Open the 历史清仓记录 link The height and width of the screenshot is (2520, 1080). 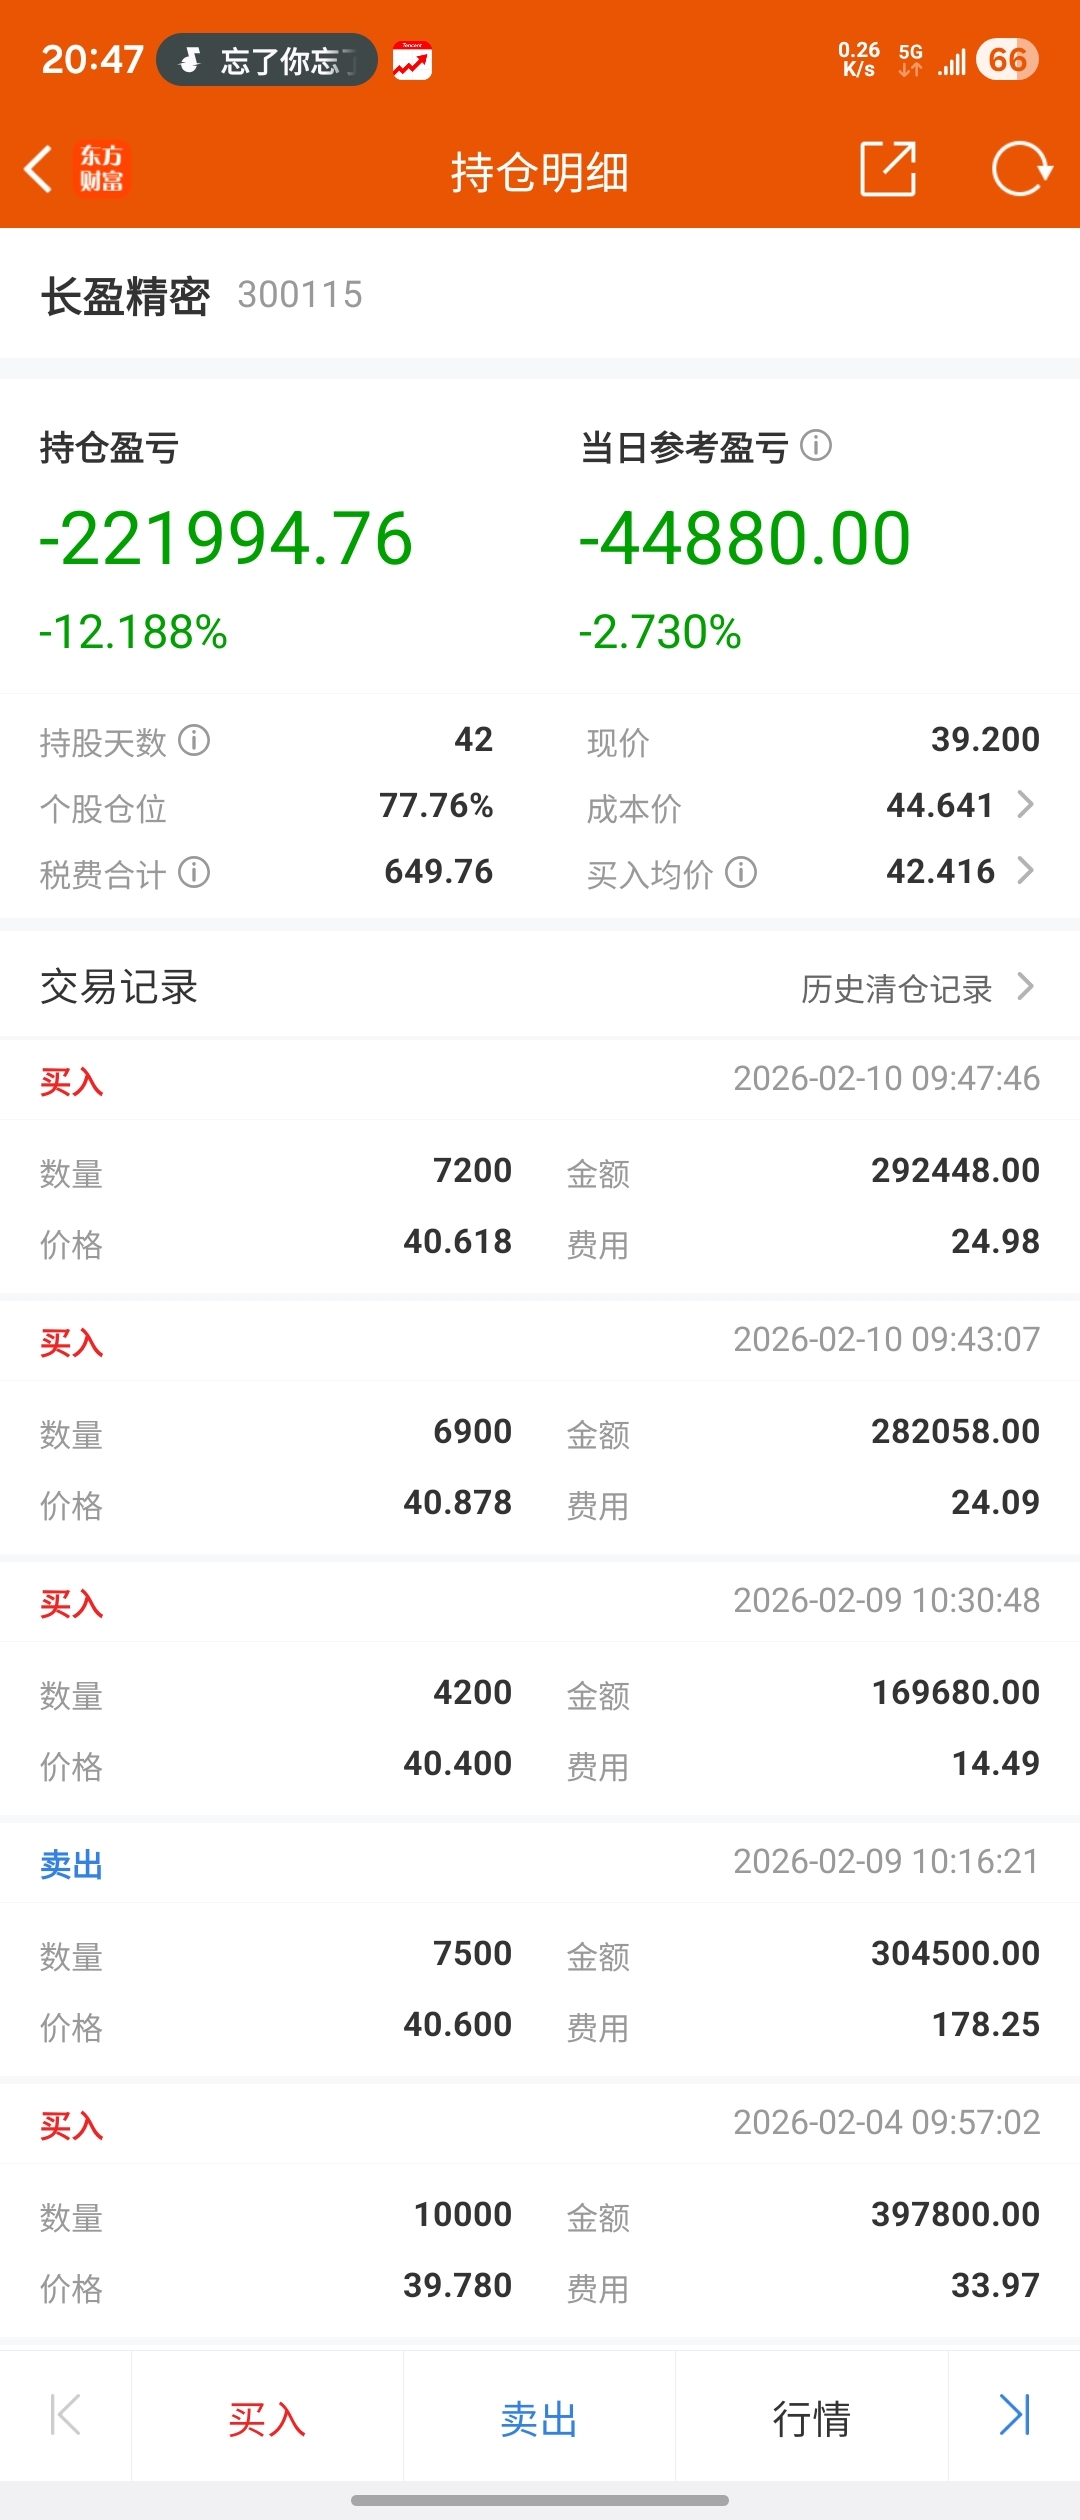click(896, 989)
